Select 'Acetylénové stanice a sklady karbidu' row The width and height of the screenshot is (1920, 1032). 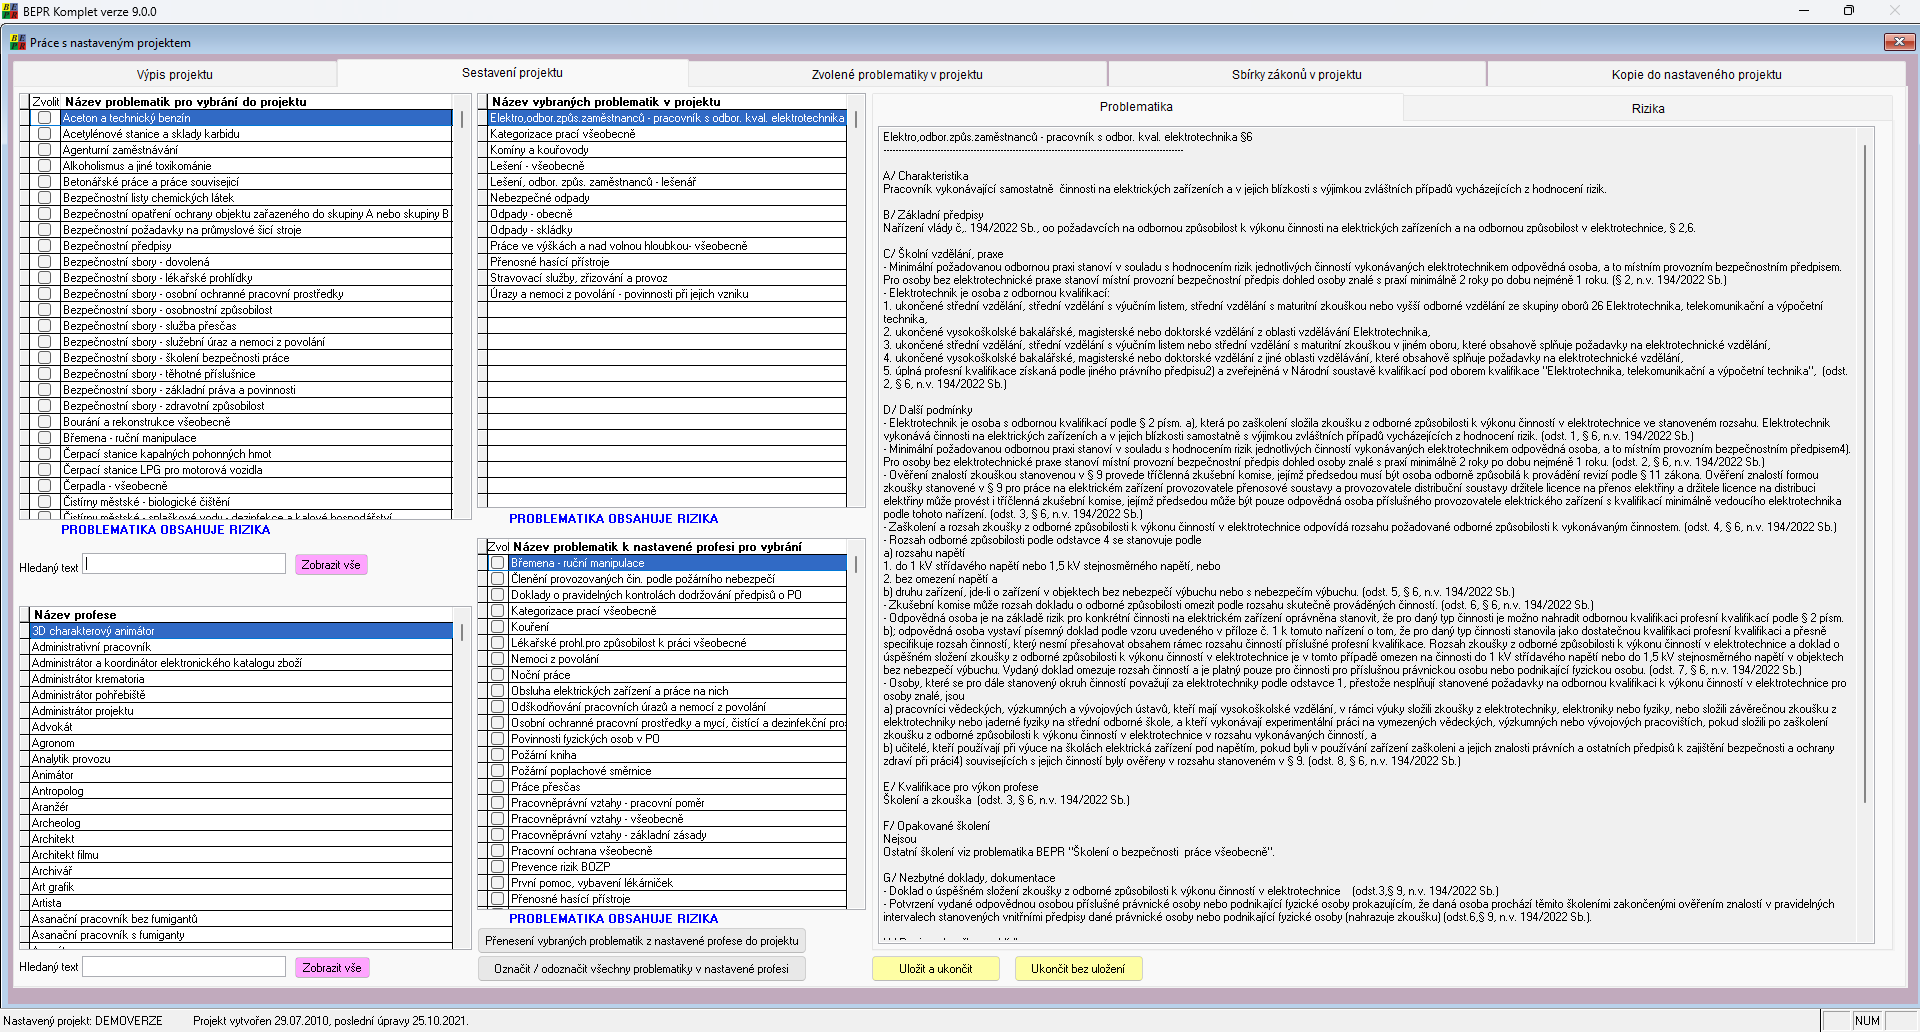256,134
